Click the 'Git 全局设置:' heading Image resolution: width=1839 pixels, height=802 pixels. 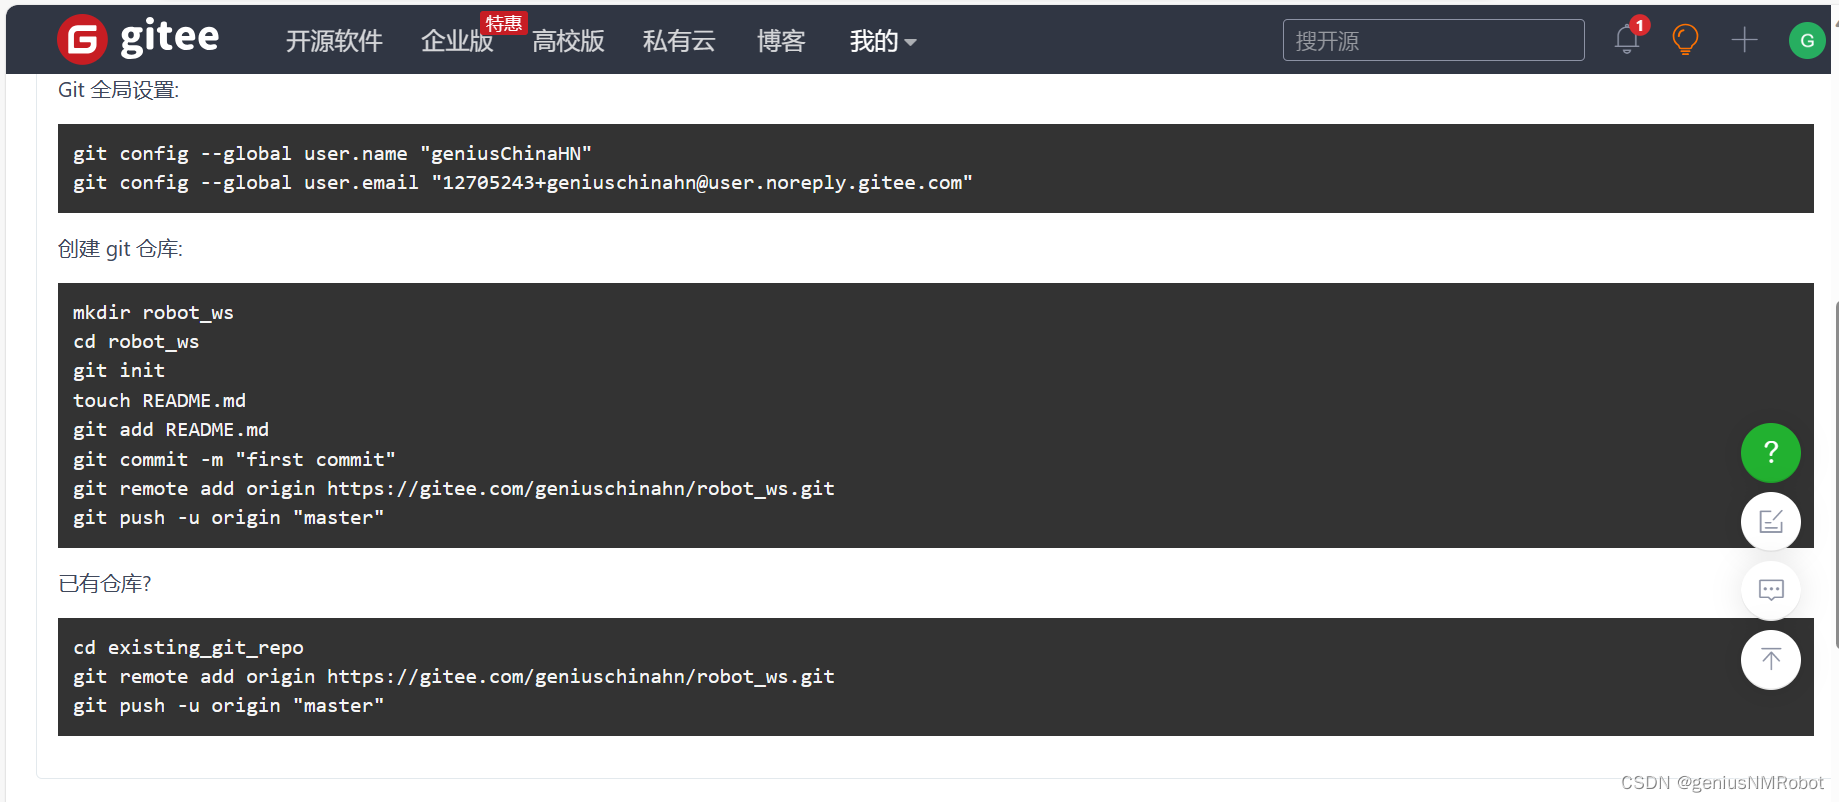coord(119,90)
